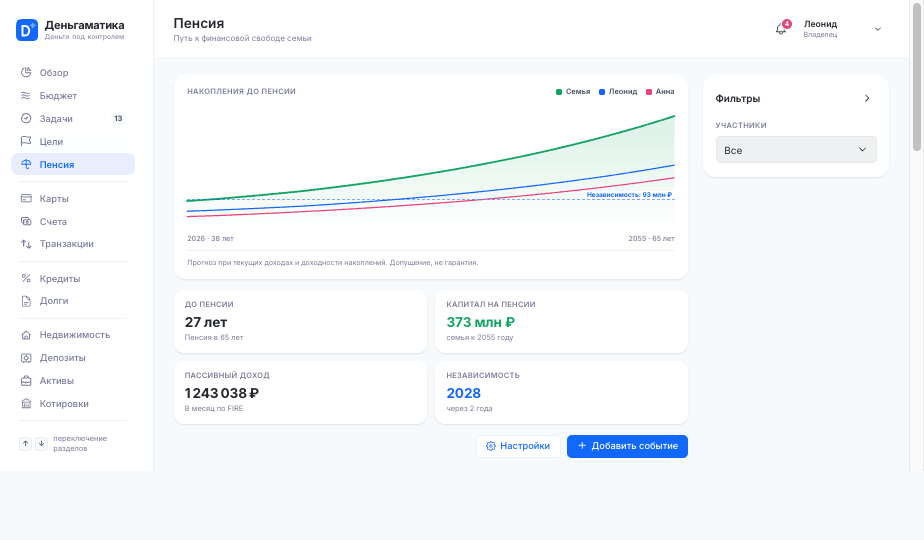Click the Задачи checkmark icon
The height and width of the screenshot is (540, 924).
pos(26,118)
